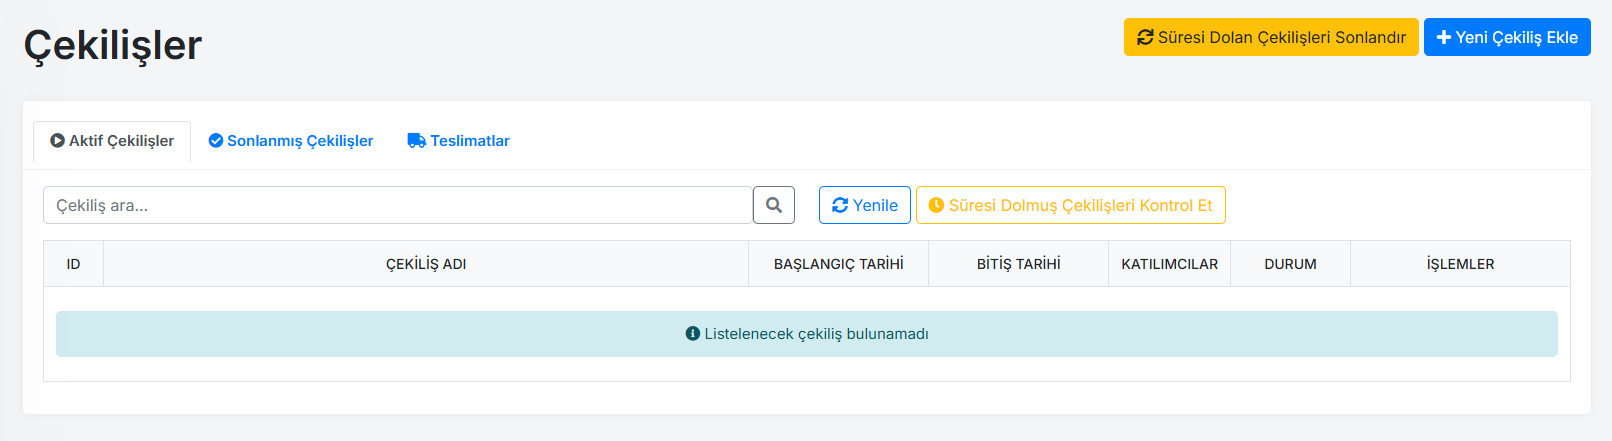Switch to the Sonlanmış Çekilişler tab
This screenshot has height=441, width=1612.
click(x=291, y=141)
